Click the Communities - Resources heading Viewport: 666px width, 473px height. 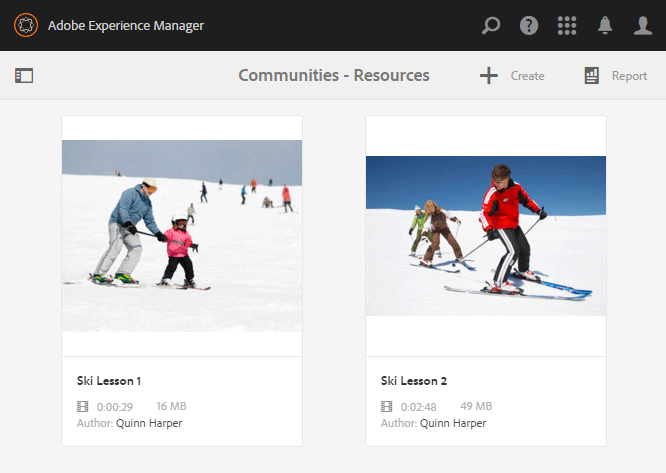tap(334, 75)
